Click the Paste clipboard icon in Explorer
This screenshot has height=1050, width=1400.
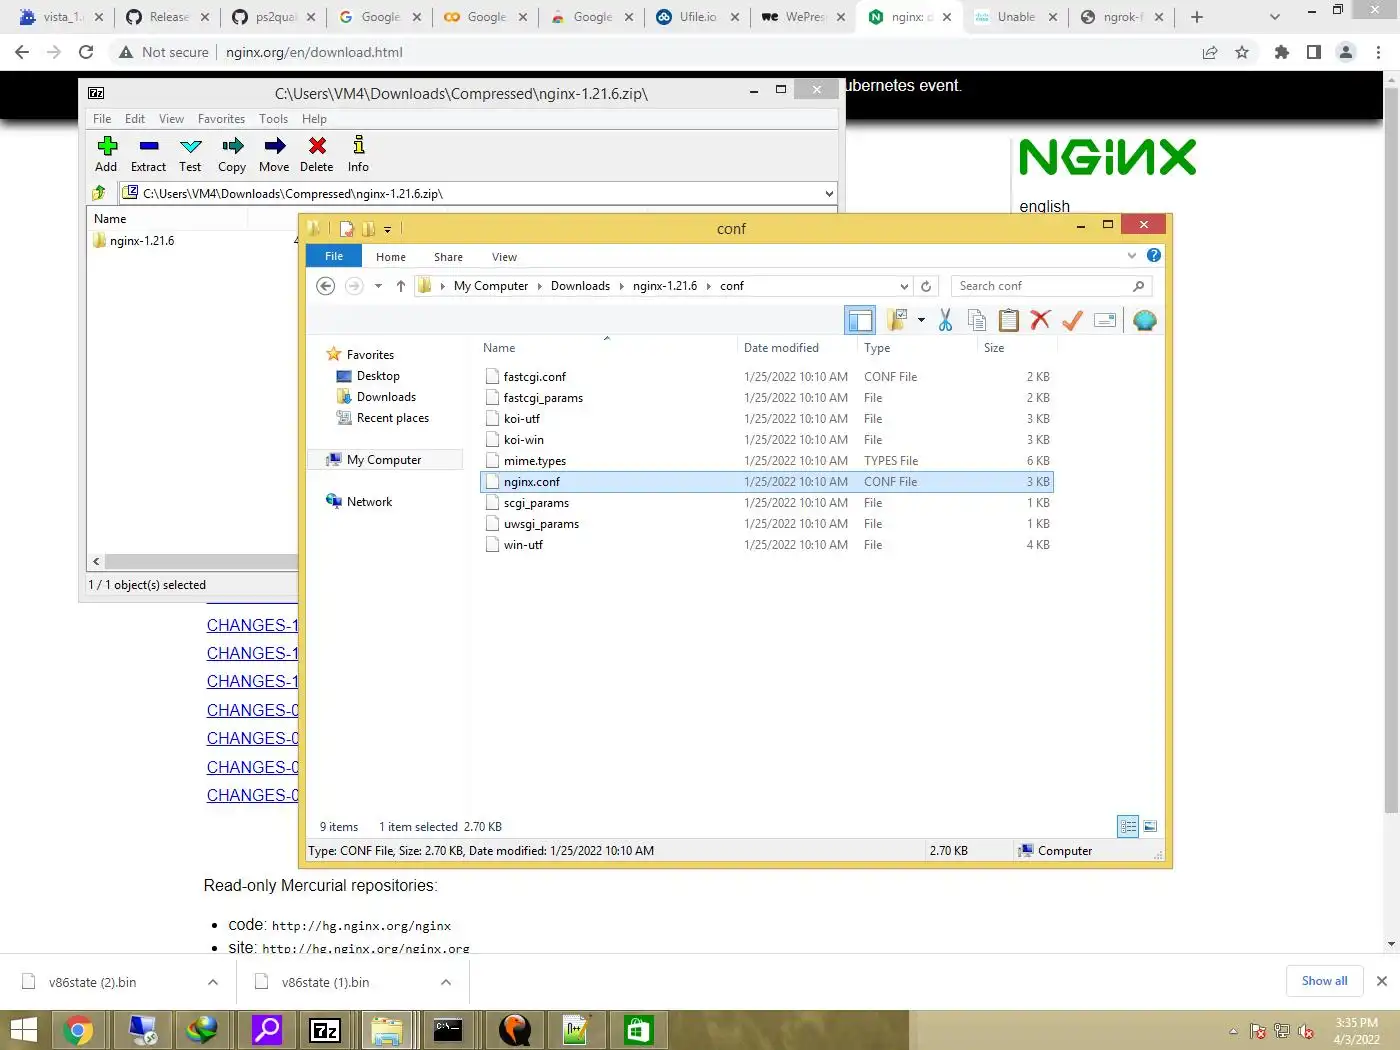1009,320
